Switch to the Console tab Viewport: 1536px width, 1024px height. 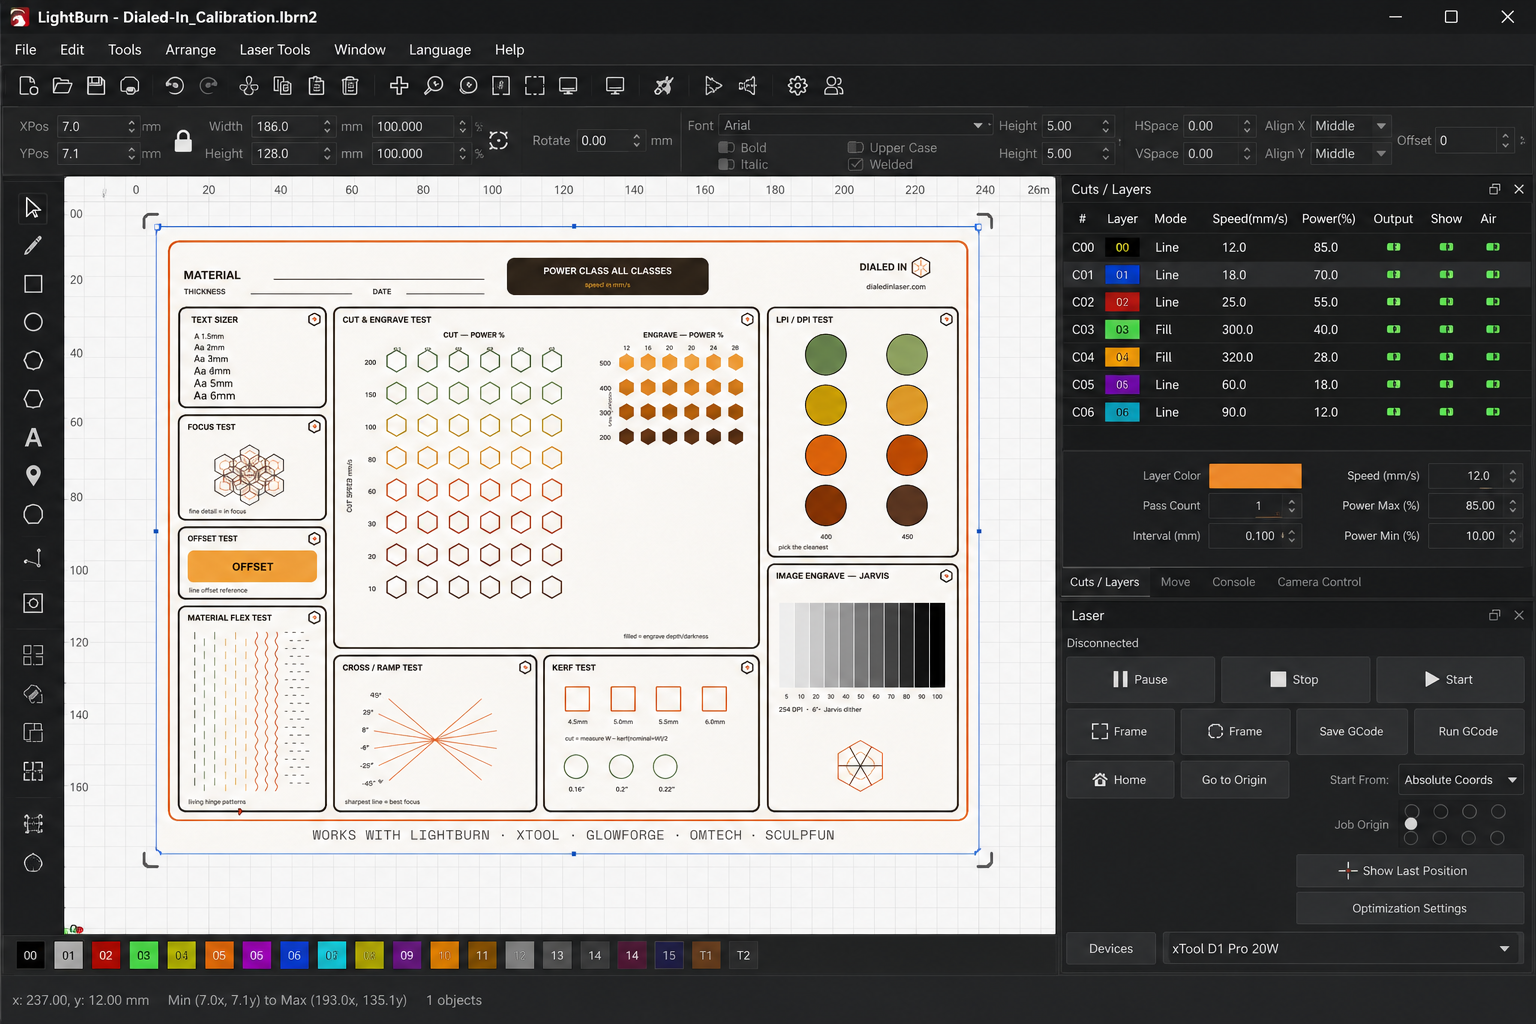[x=1233, y=582]
